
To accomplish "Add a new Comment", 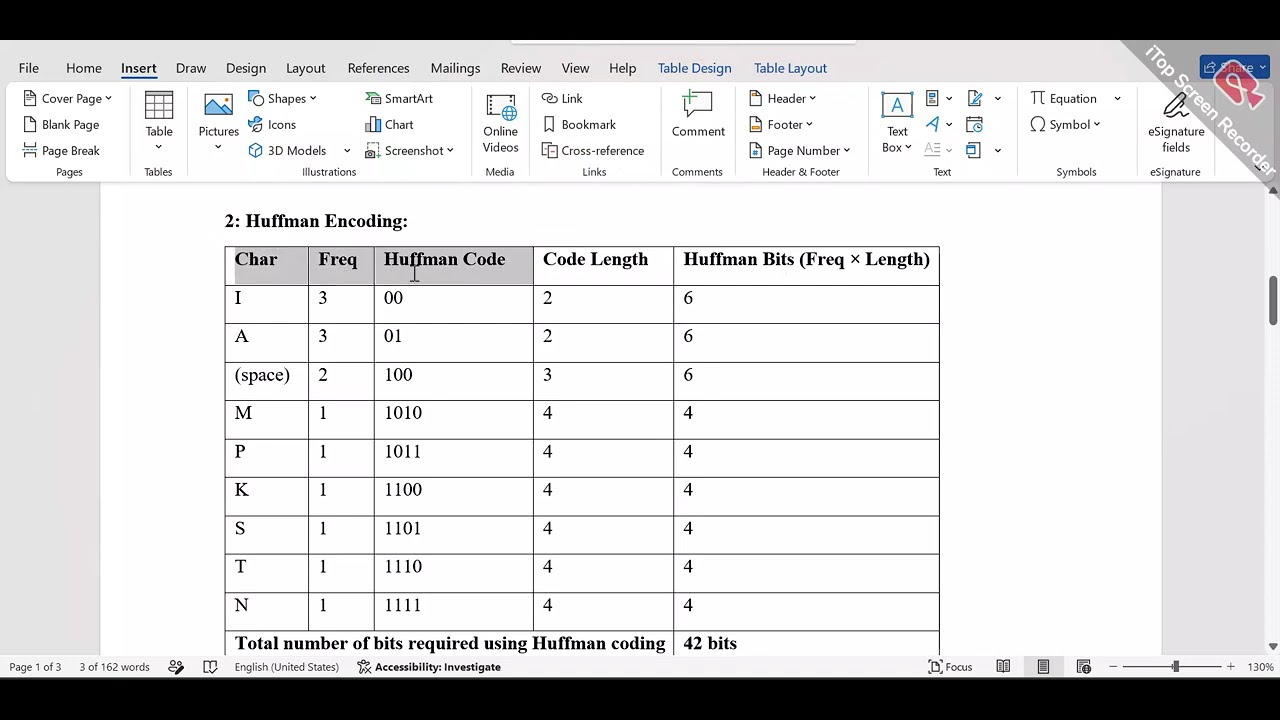I will 698,114.
